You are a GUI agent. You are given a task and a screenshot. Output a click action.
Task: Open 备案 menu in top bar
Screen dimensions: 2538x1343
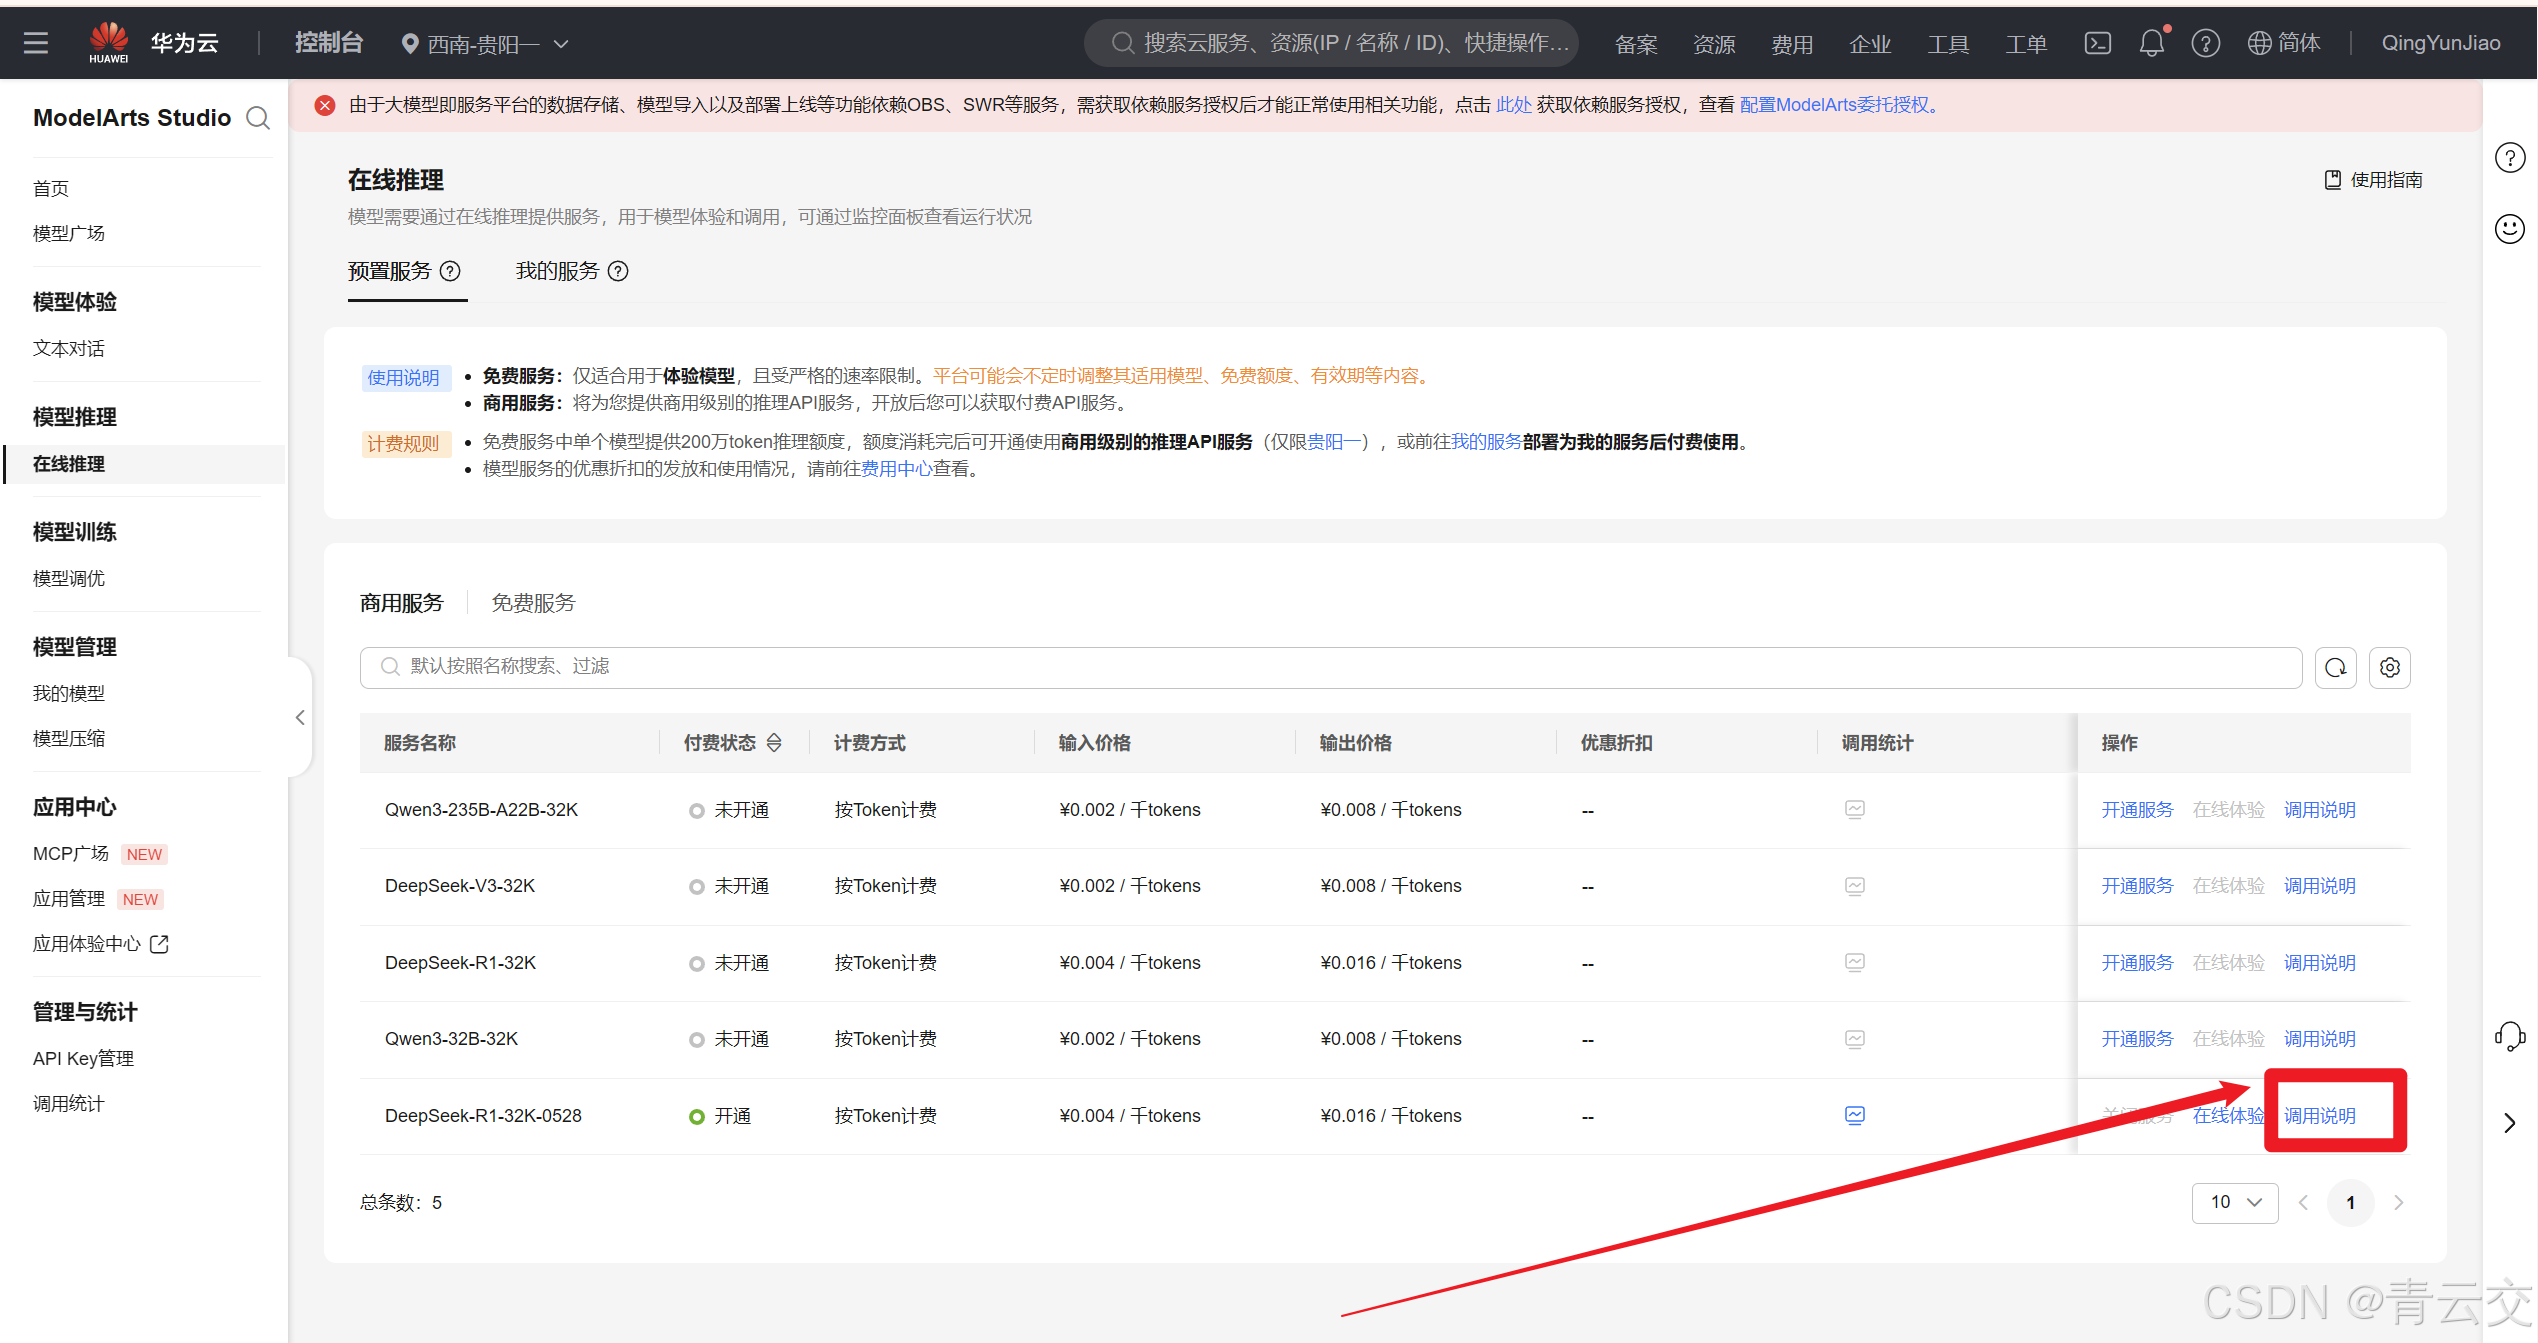[1636, 44]
